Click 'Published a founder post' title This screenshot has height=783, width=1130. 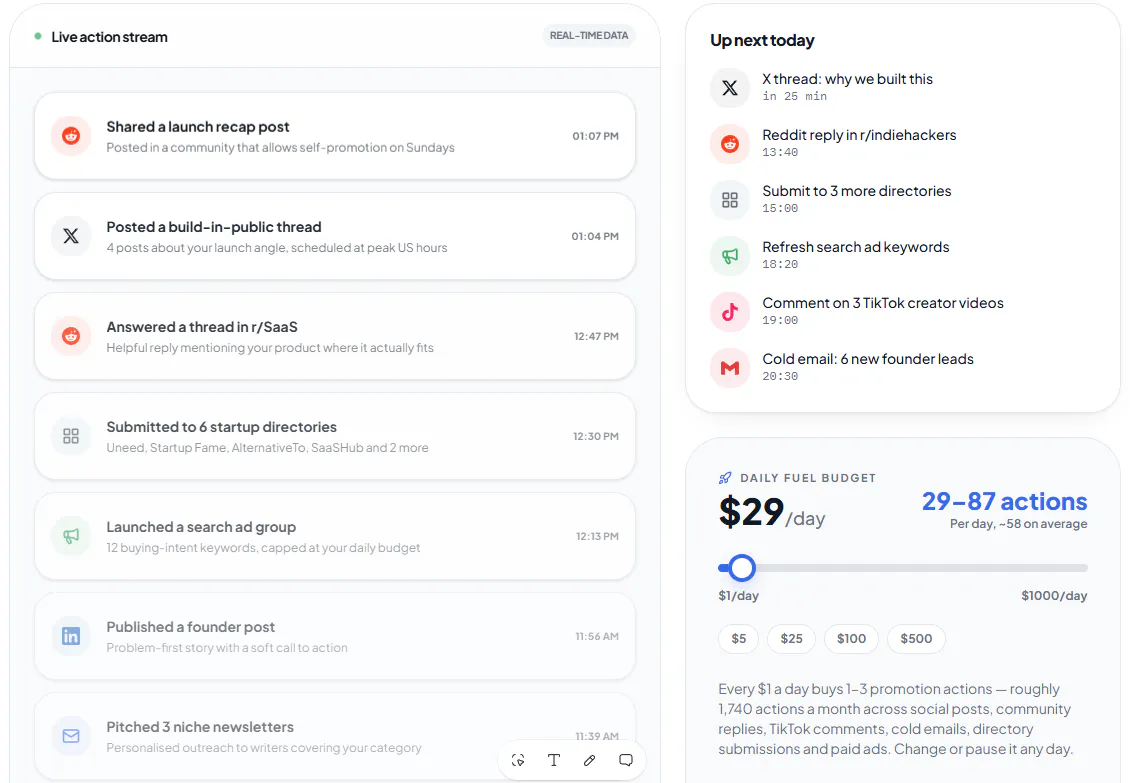pos(190,627)
